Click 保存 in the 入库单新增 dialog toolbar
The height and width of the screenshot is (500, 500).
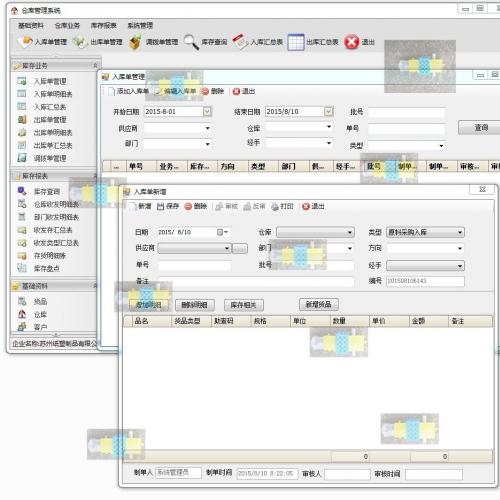pos(168,206)
